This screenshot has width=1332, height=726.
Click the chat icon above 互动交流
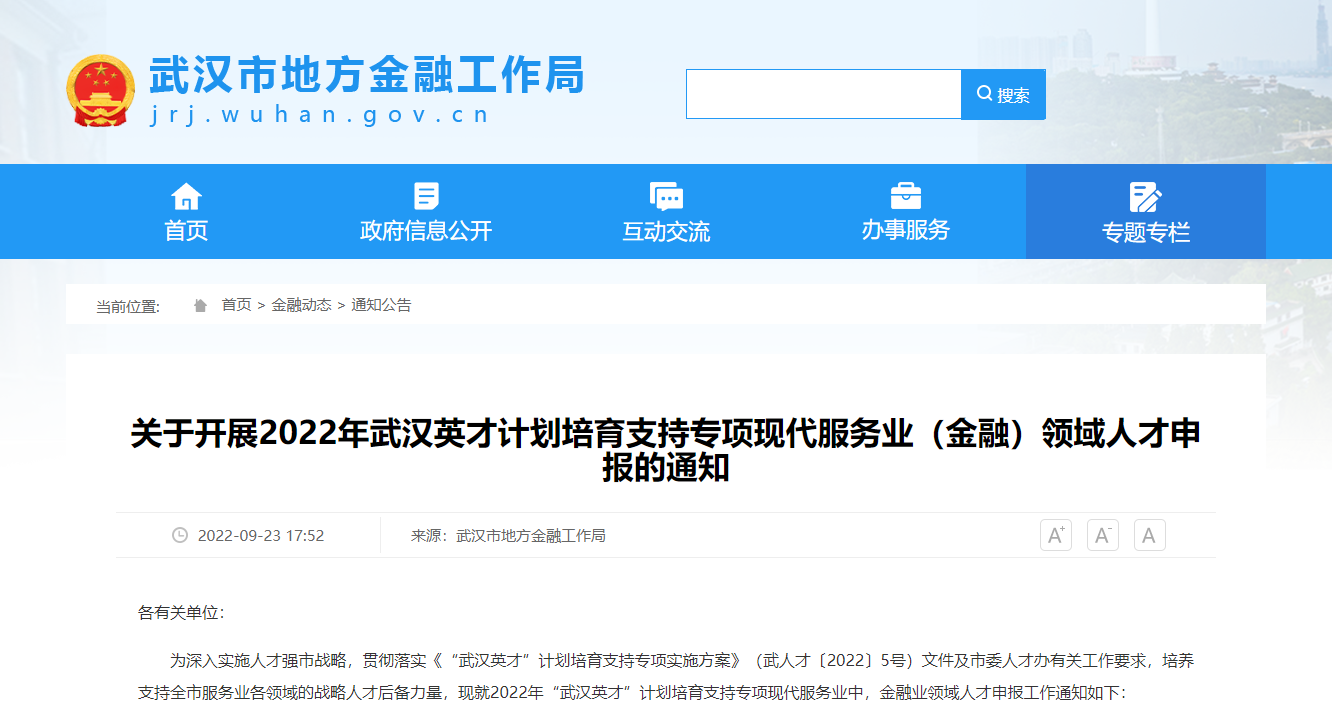664,194
